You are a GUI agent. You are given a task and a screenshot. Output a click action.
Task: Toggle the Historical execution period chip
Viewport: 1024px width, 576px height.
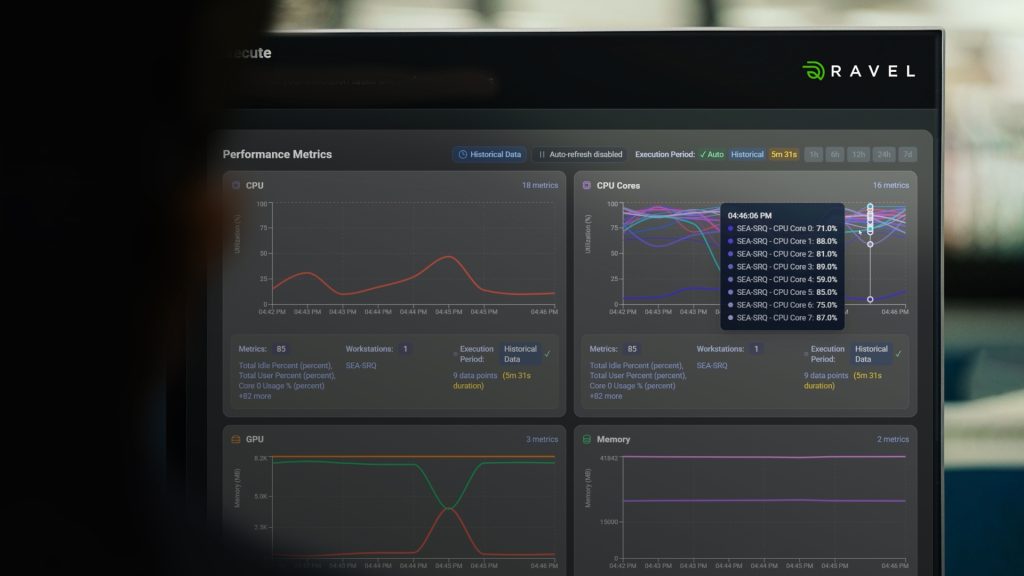(747, 155)
